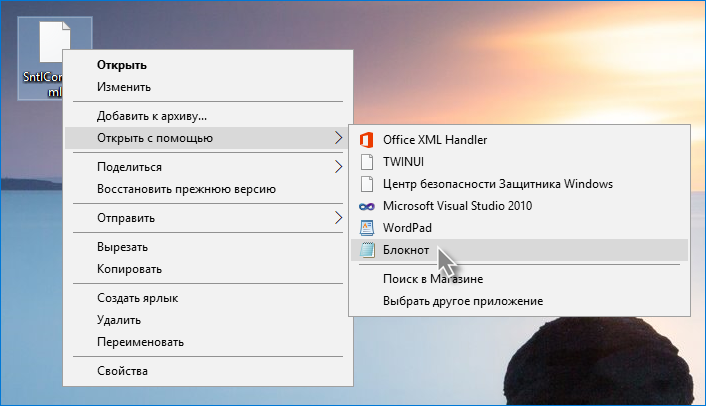The width and height of the screenshot is (706, 406).
Task: Open the file with Office XML Handler
Action: click(x=520, y=140)
